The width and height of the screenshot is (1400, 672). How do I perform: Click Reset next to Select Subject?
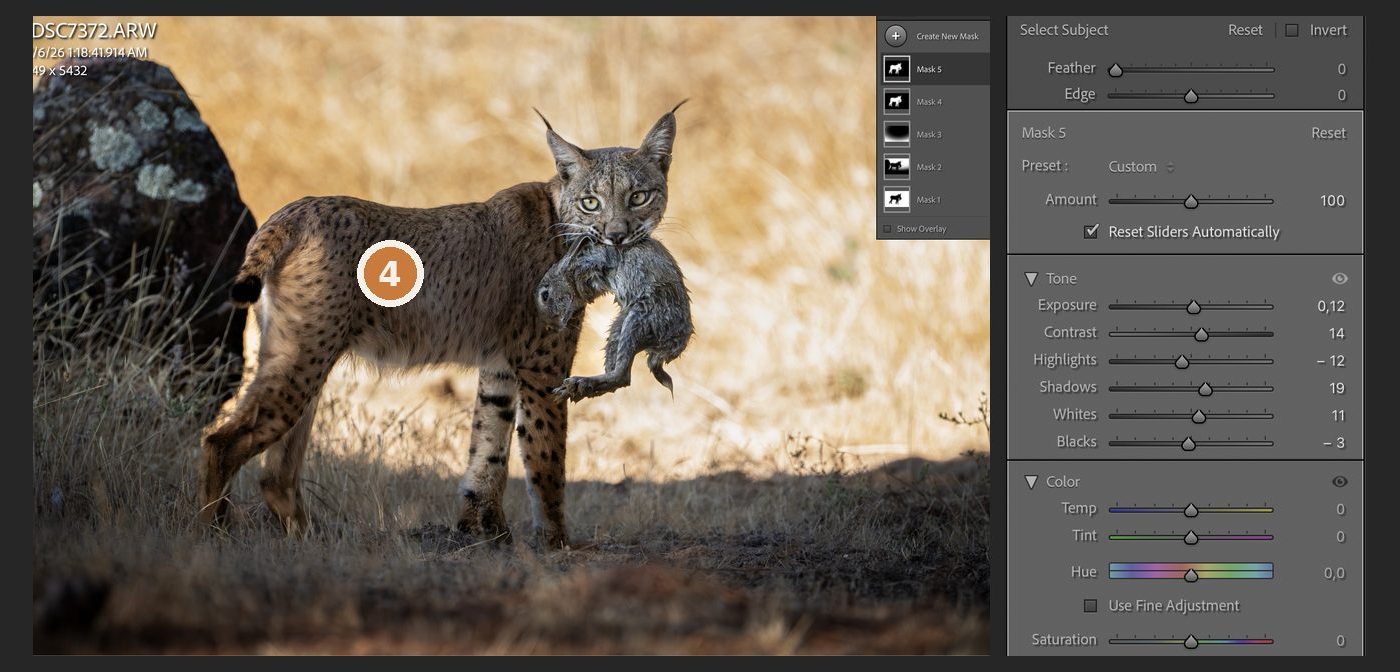pyautogui.click(x=1245, y=30)
